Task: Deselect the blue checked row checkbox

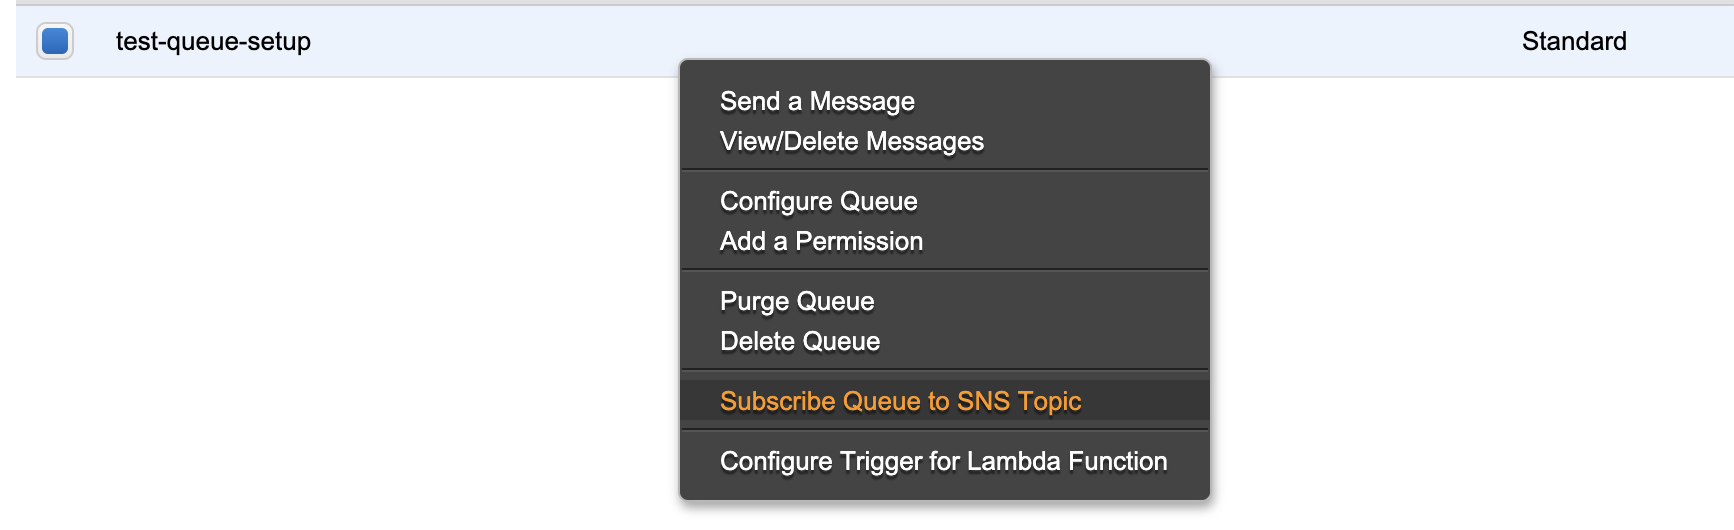Action: coord(55,41)
